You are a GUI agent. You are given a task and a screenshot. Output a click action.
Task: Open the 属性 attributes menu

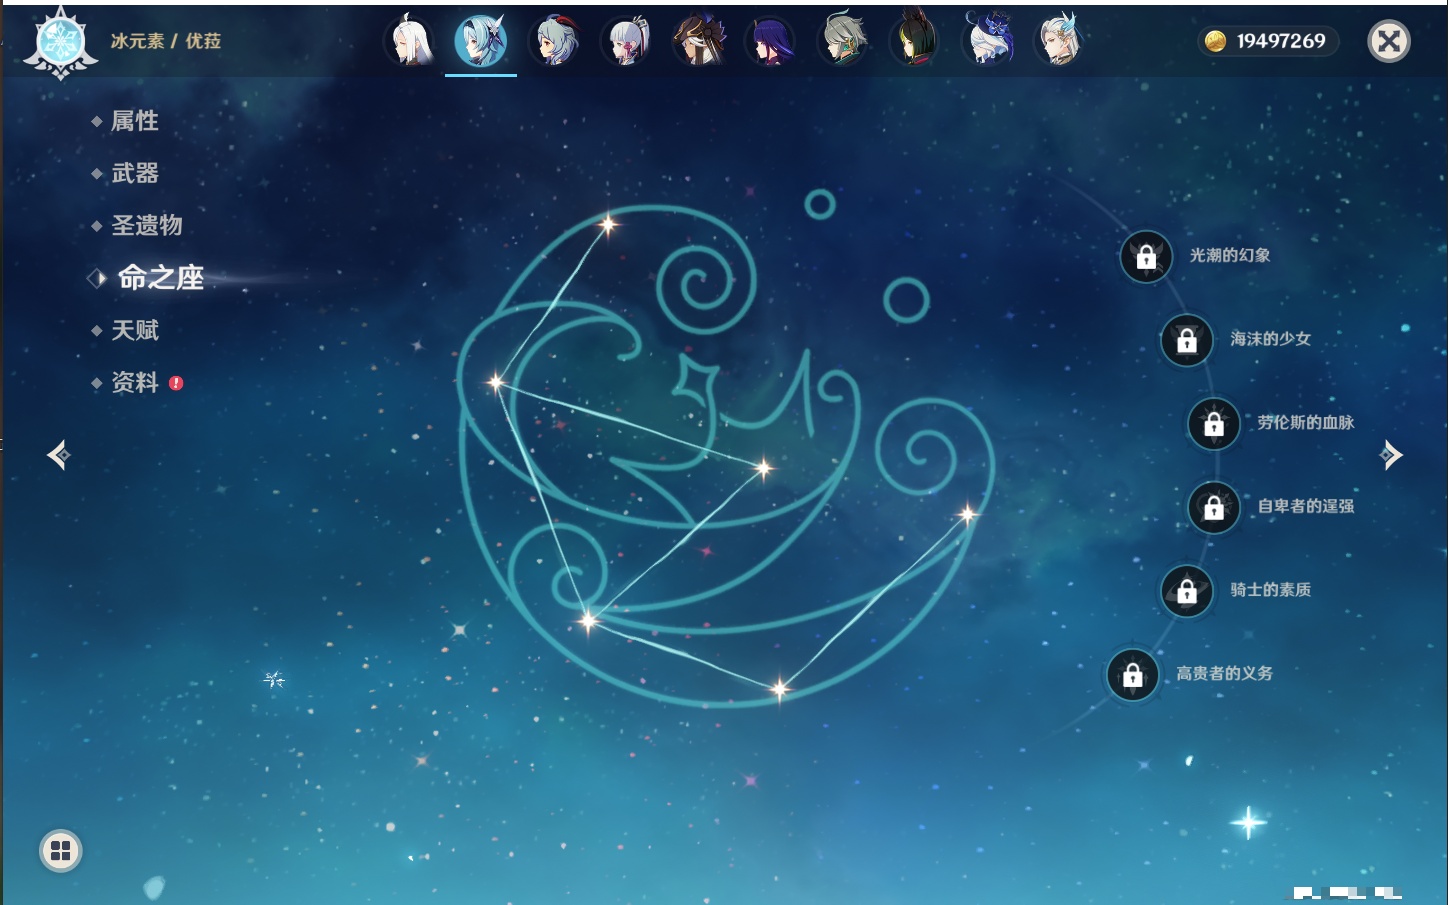click(x=135, y=121)
